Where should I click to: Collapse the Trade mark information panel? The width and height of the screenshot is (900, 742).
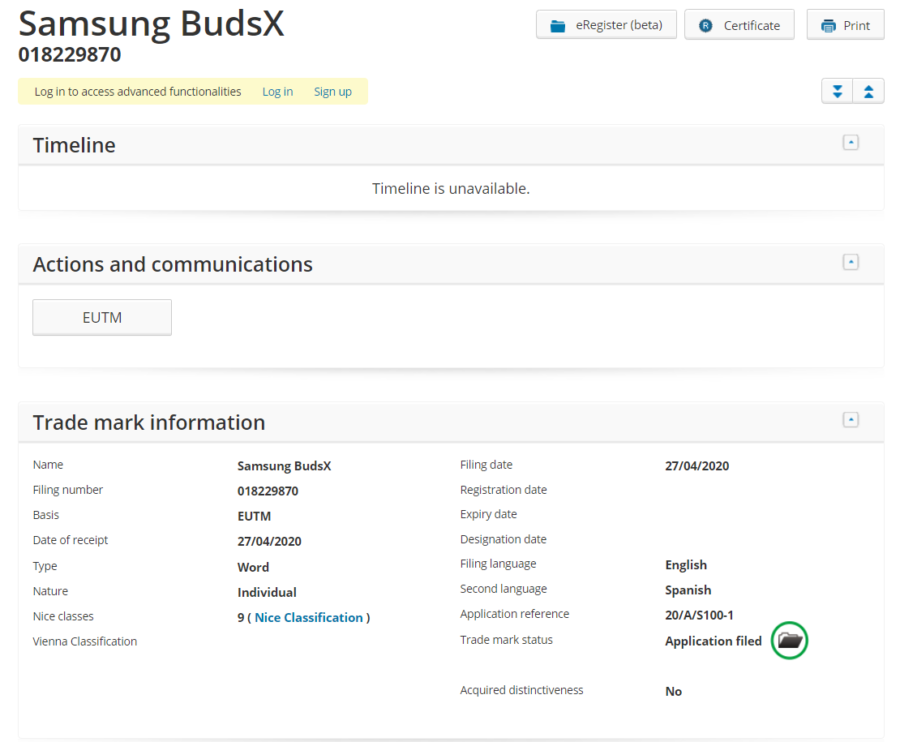tap(851, 420)
